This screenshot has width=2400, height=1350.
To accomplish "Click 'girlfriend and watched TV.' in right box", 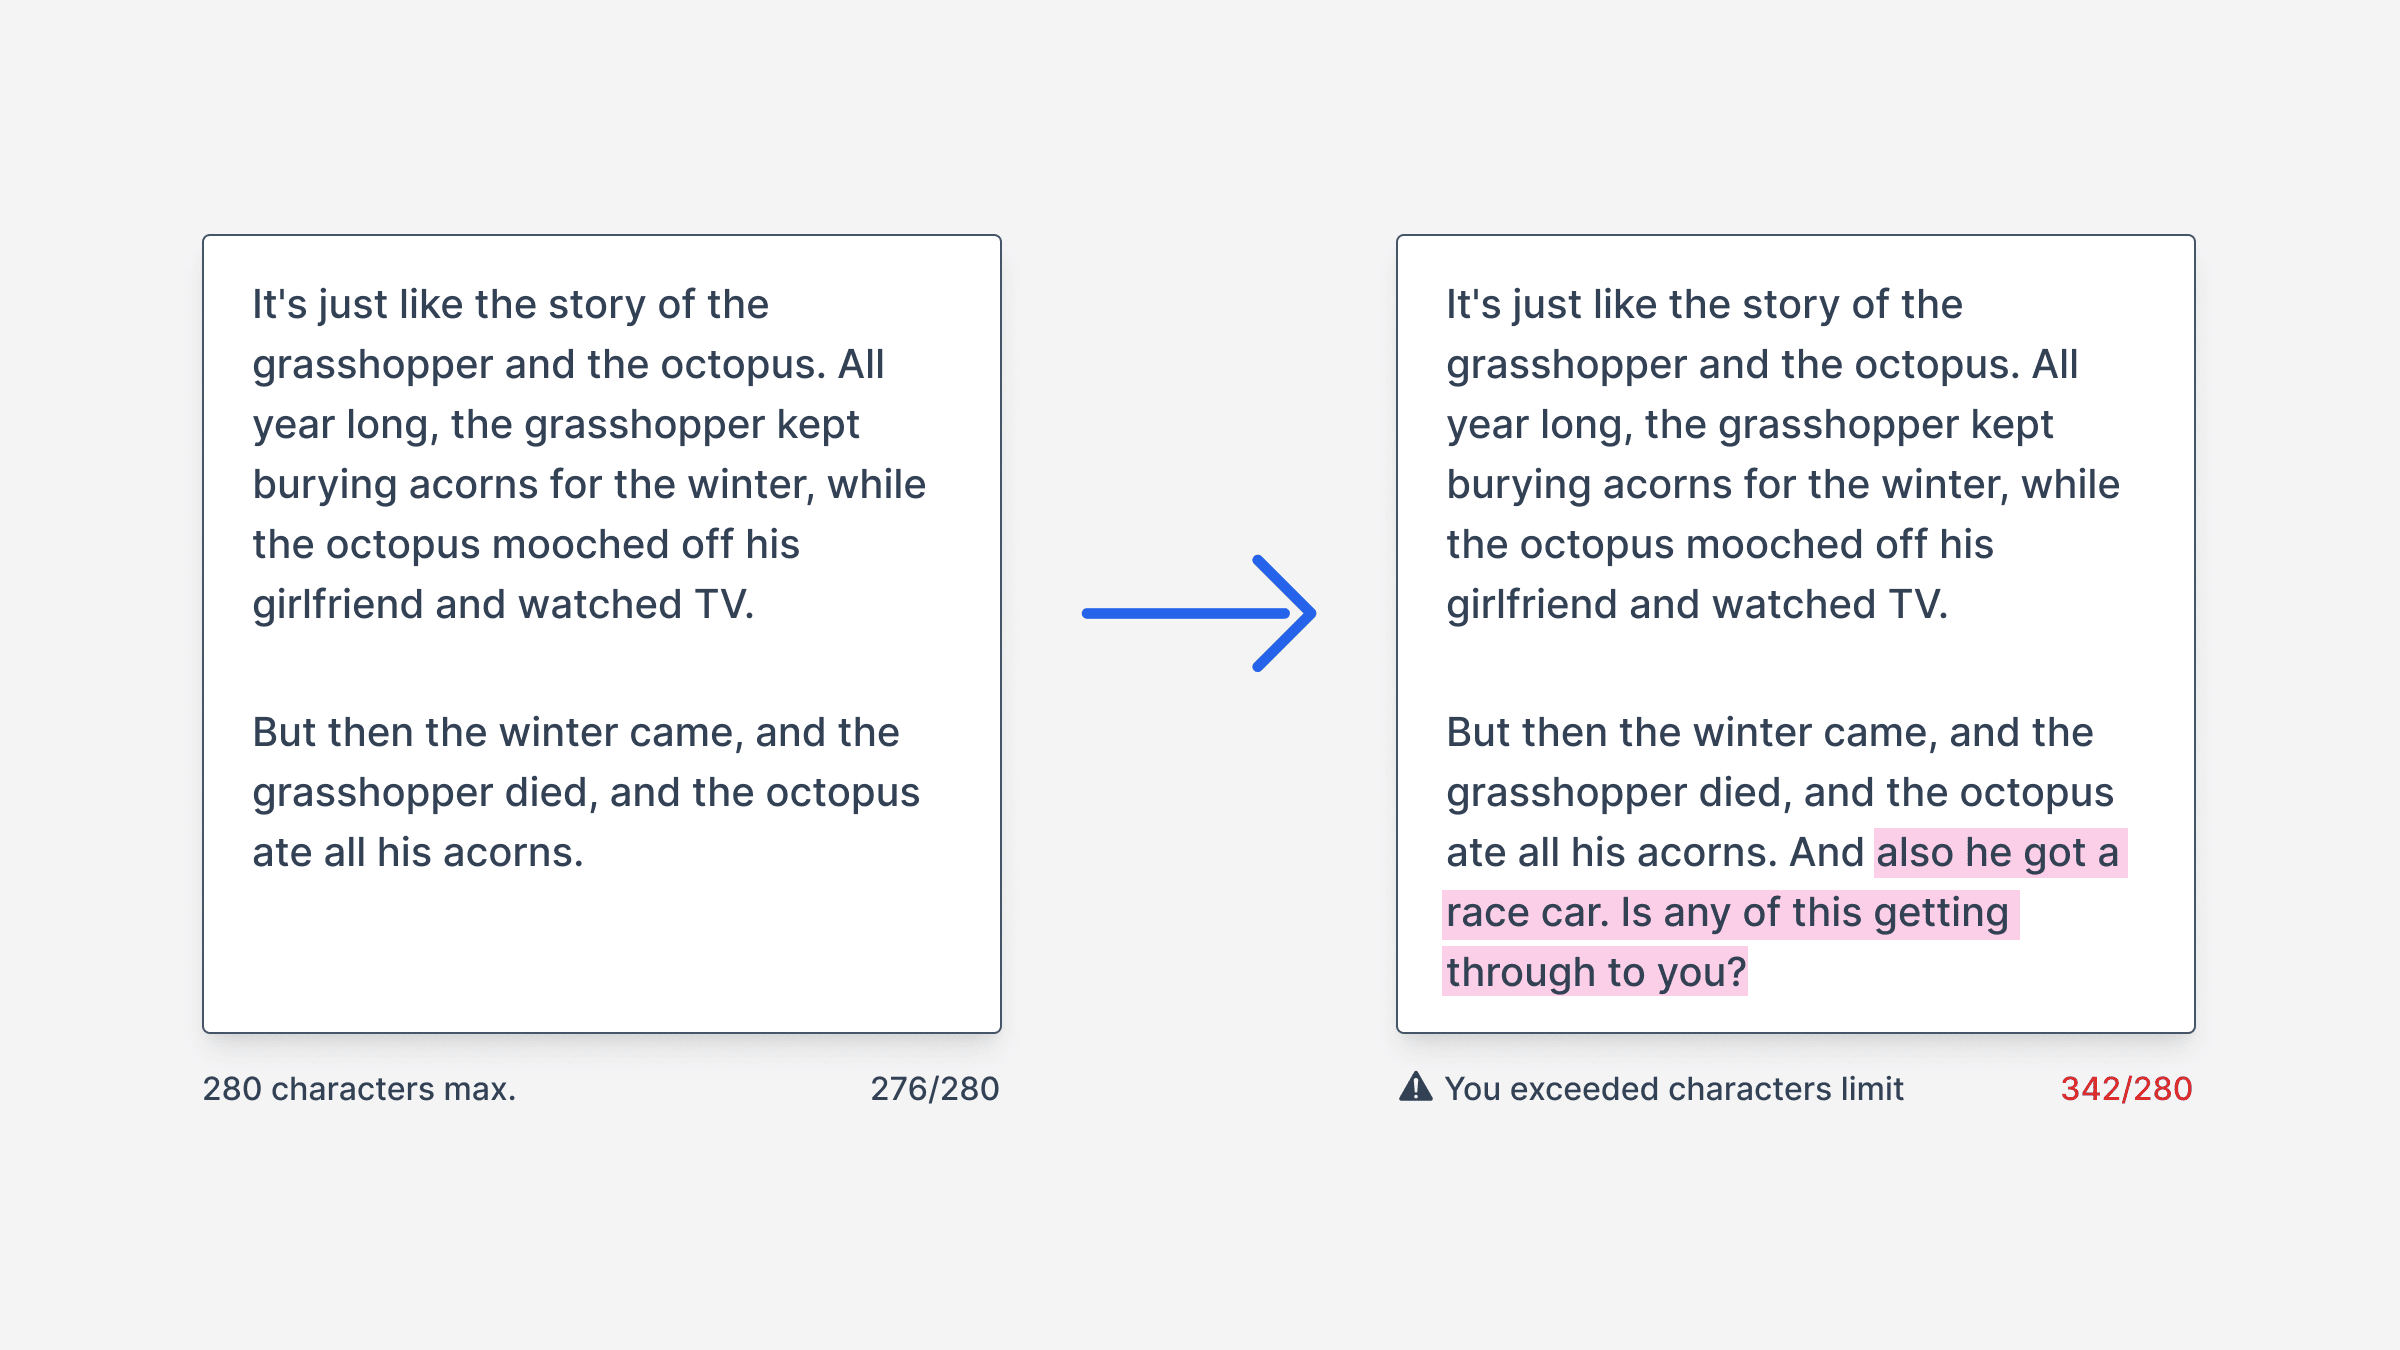I will (x=1698, y=605).
